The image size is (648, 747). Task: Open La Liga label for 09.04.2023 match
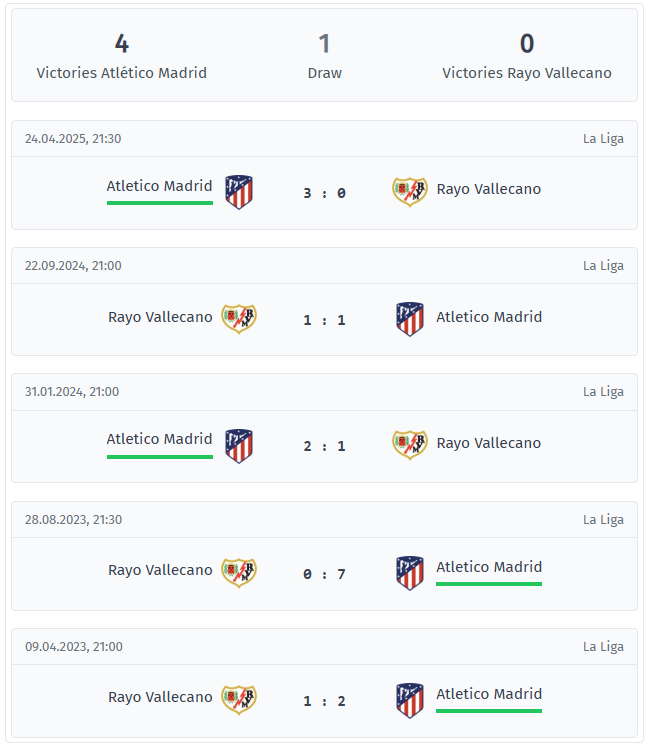pos(603,646)
